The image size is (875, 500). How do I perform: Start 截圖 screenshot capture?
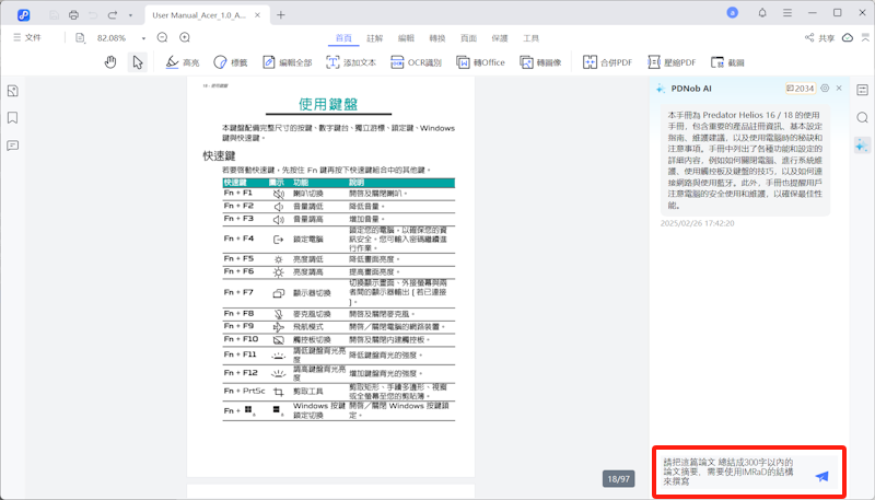click(728, 62)
